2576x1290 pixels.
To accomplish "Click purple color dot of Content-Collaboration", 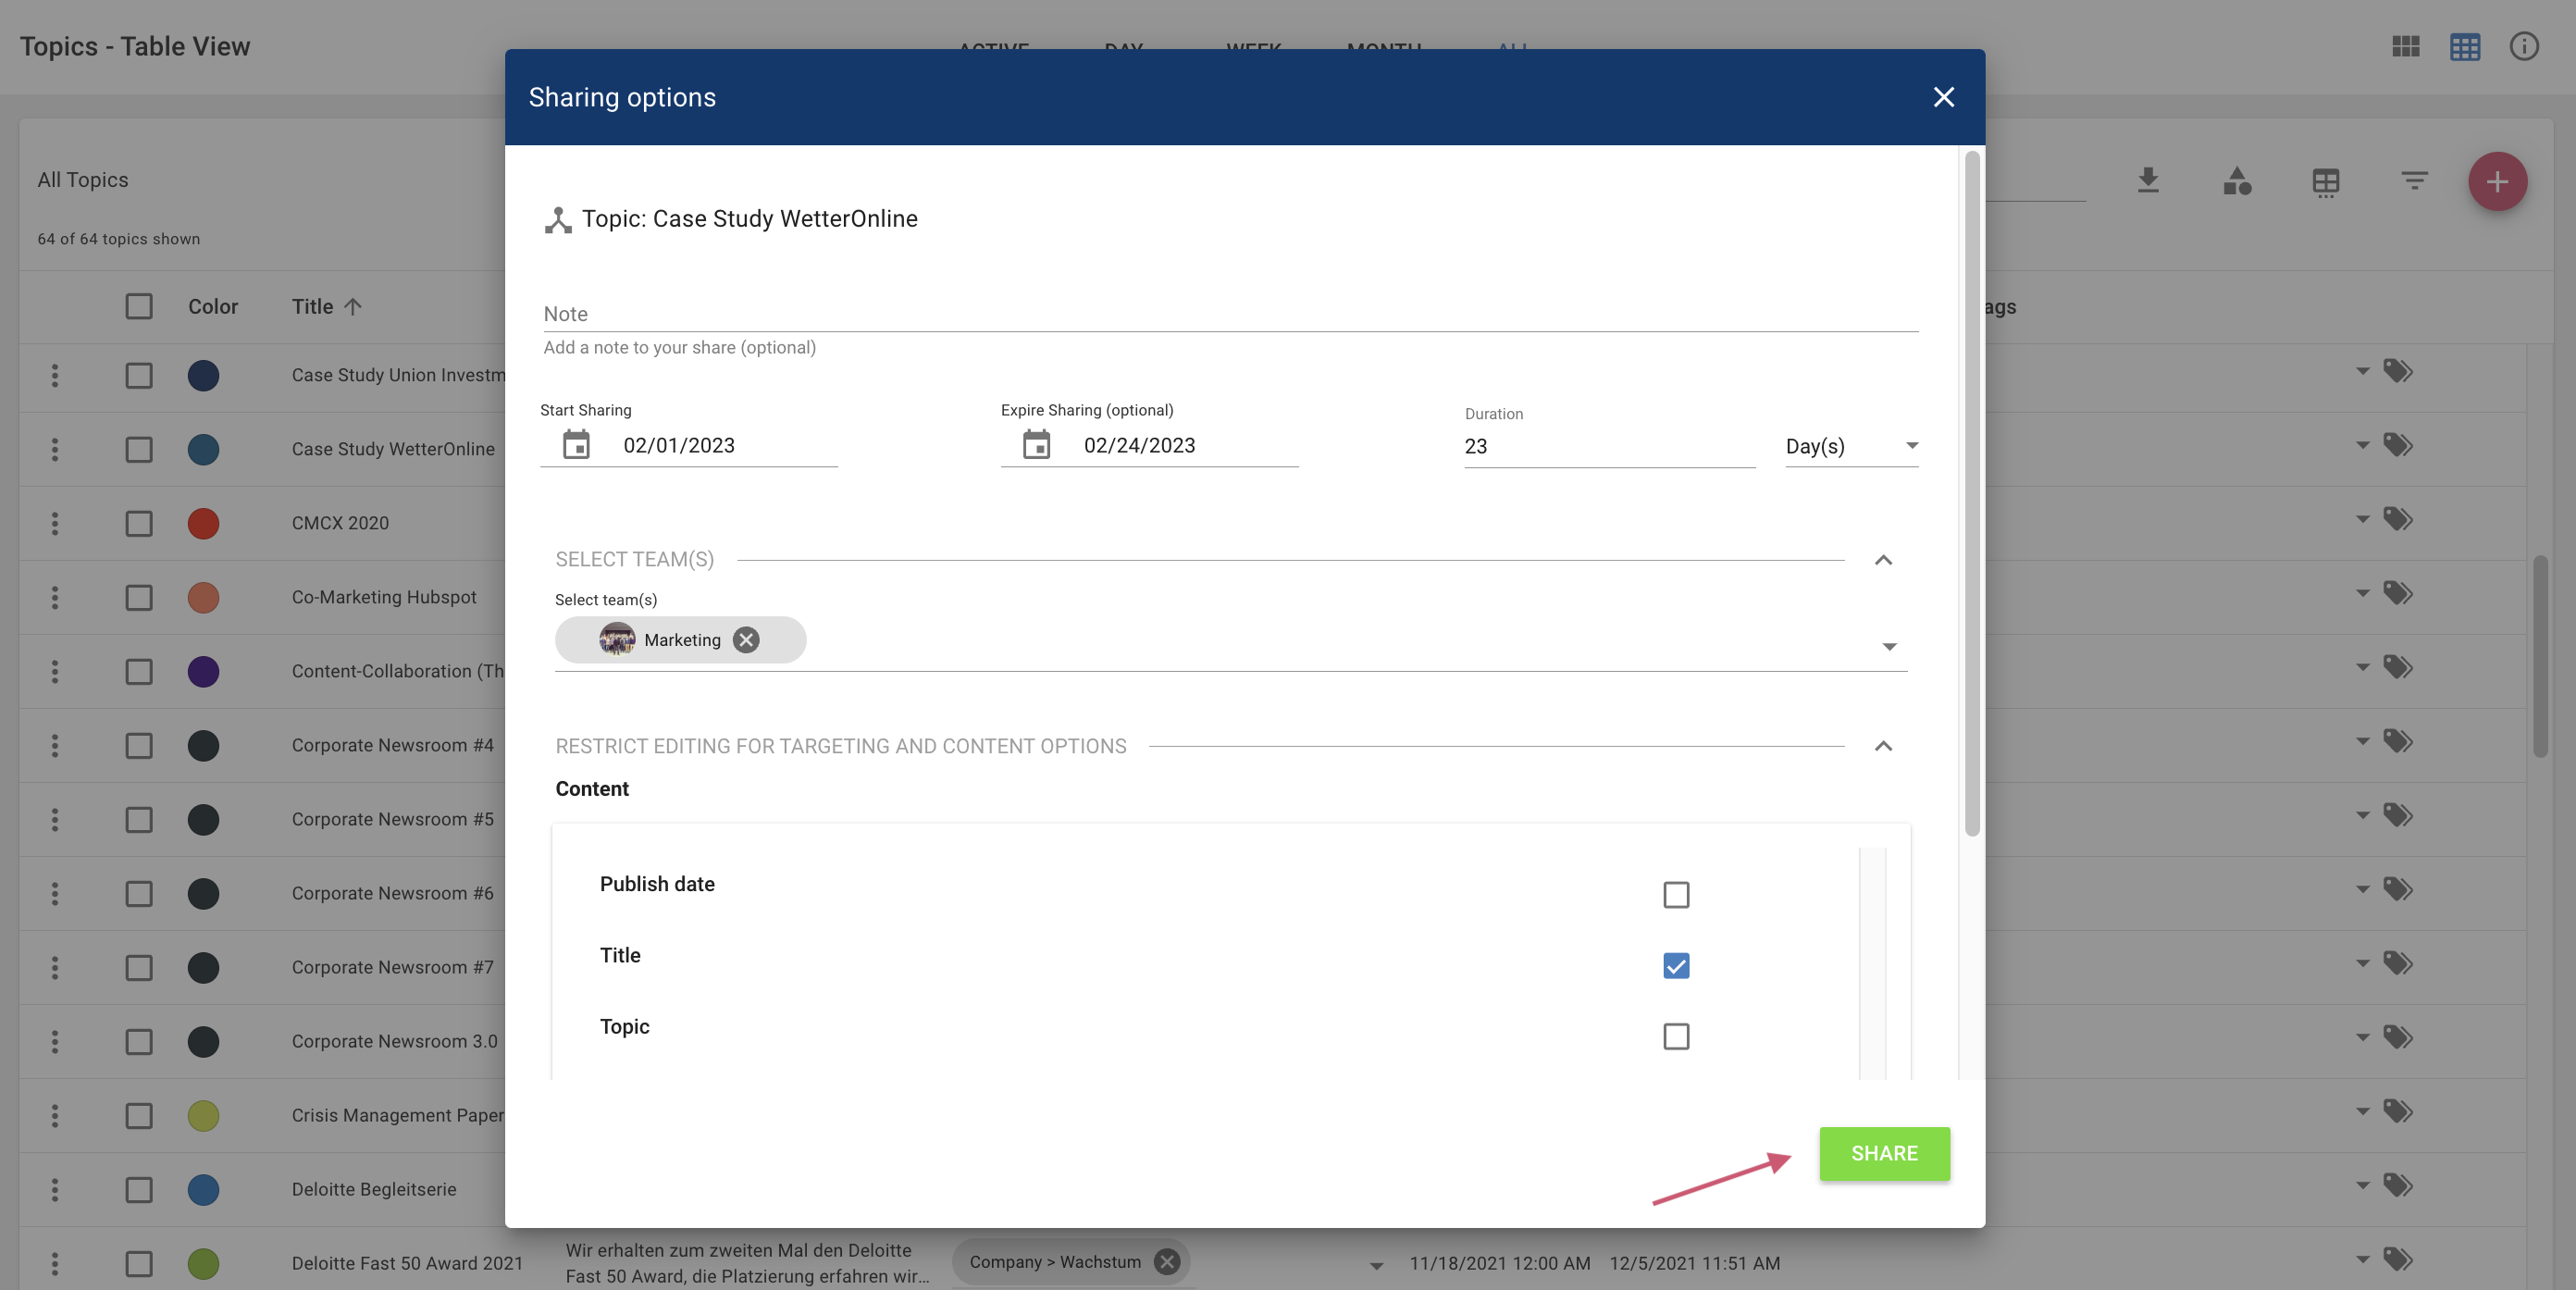I will click(203, 671).
